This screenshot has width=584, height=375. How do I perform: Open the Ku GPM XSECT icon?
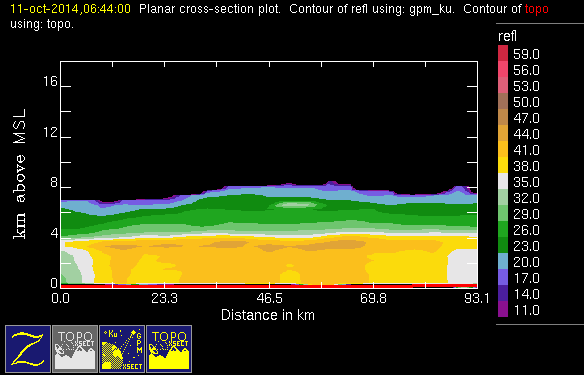pos(122,349)
